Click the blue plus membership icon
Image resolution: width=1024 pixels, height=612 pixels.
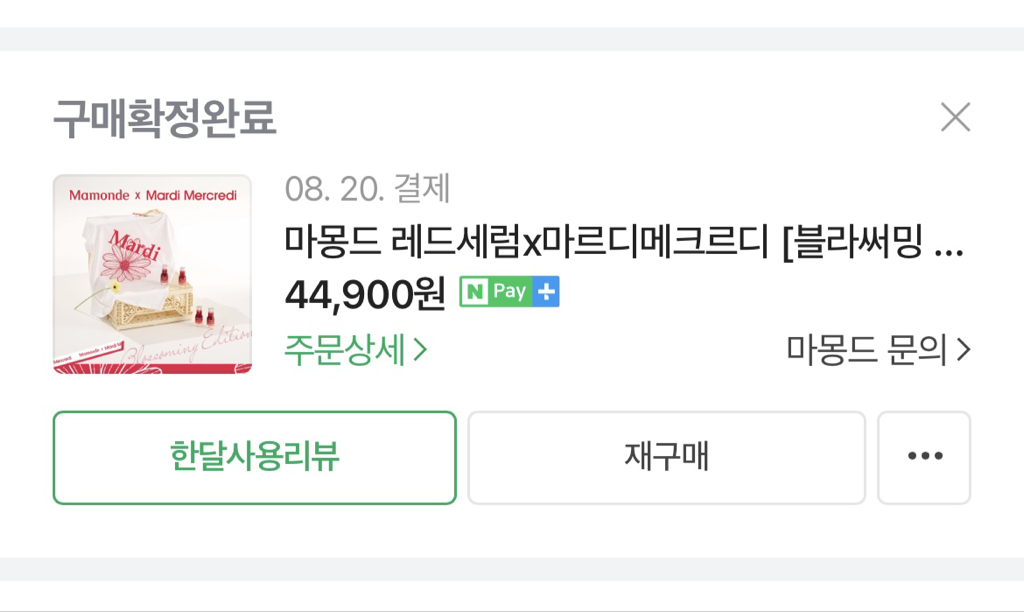(x=545, y=292)
